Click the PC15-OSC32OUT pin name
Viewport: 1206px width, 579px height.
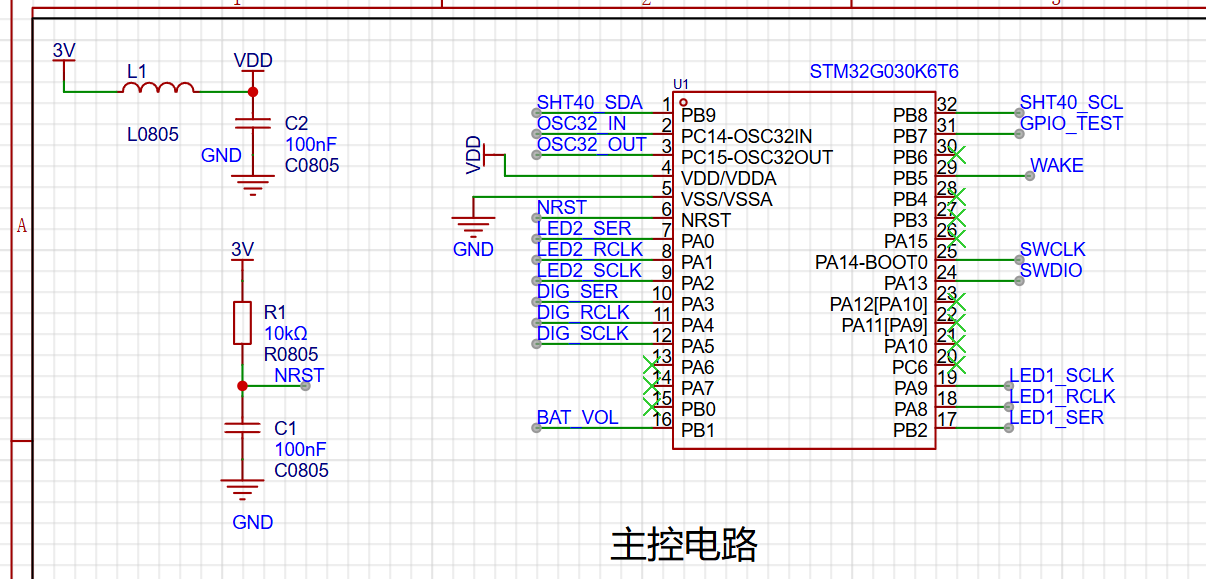(756, 157)
